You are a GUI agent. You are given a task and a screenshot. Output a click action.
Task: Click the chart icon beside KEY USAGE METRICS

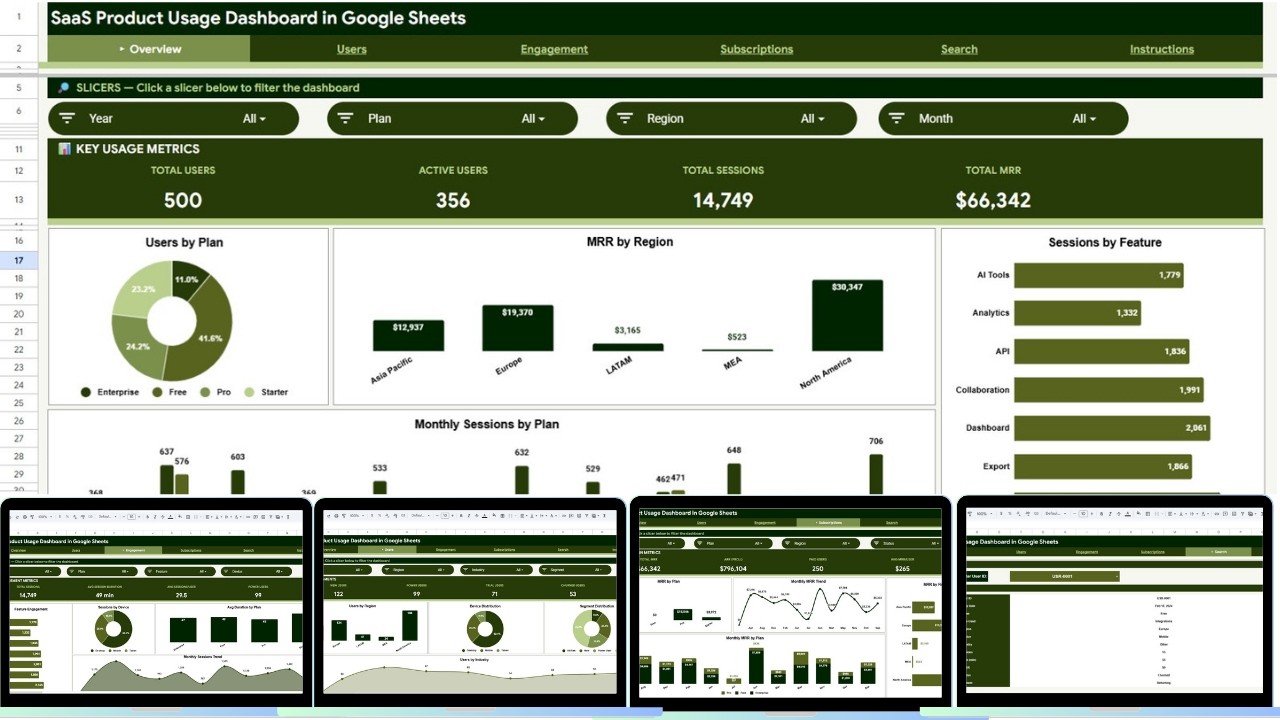pyautogui.click(x=64, y=148)
